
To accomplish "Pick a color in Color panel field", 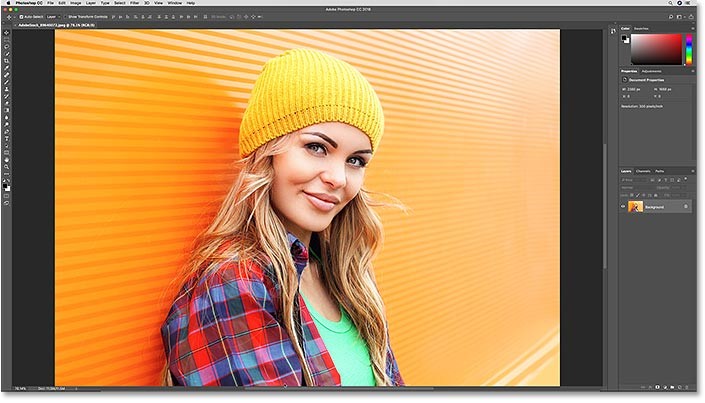I will [657, 49].
